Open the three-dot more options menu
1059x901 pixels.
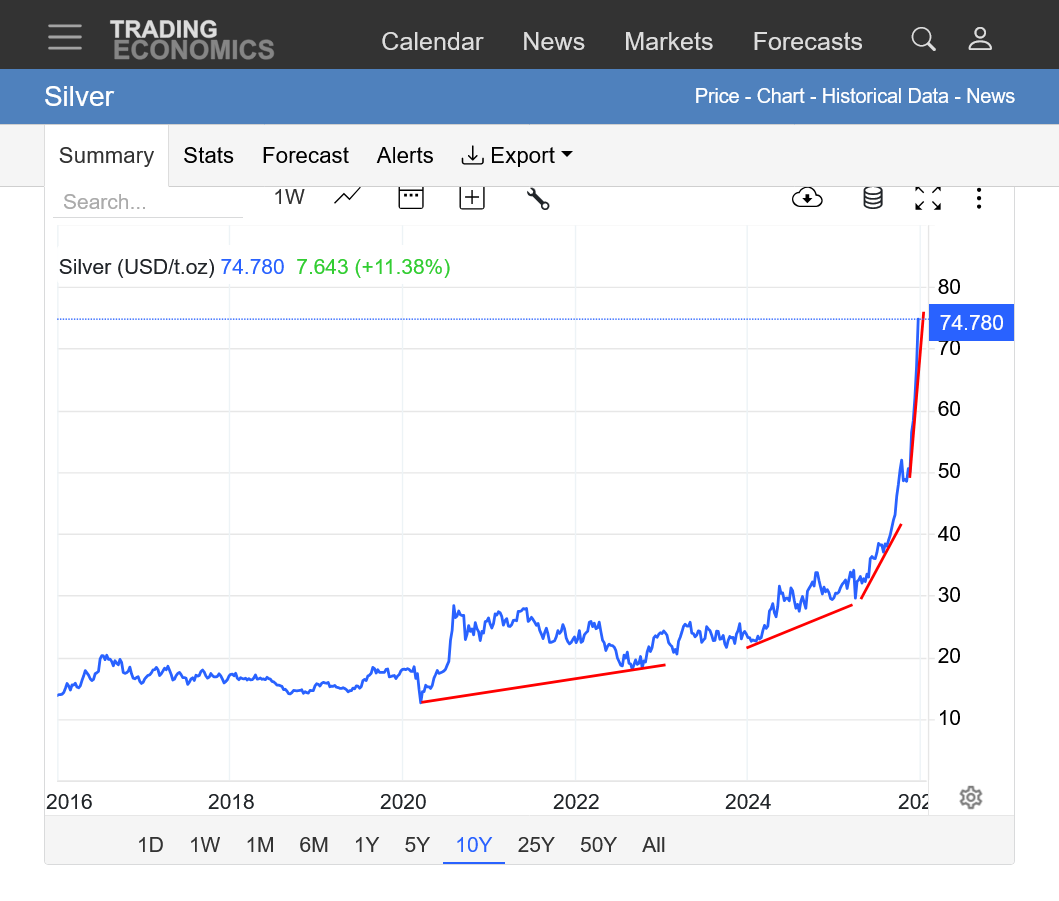[979, 198]
